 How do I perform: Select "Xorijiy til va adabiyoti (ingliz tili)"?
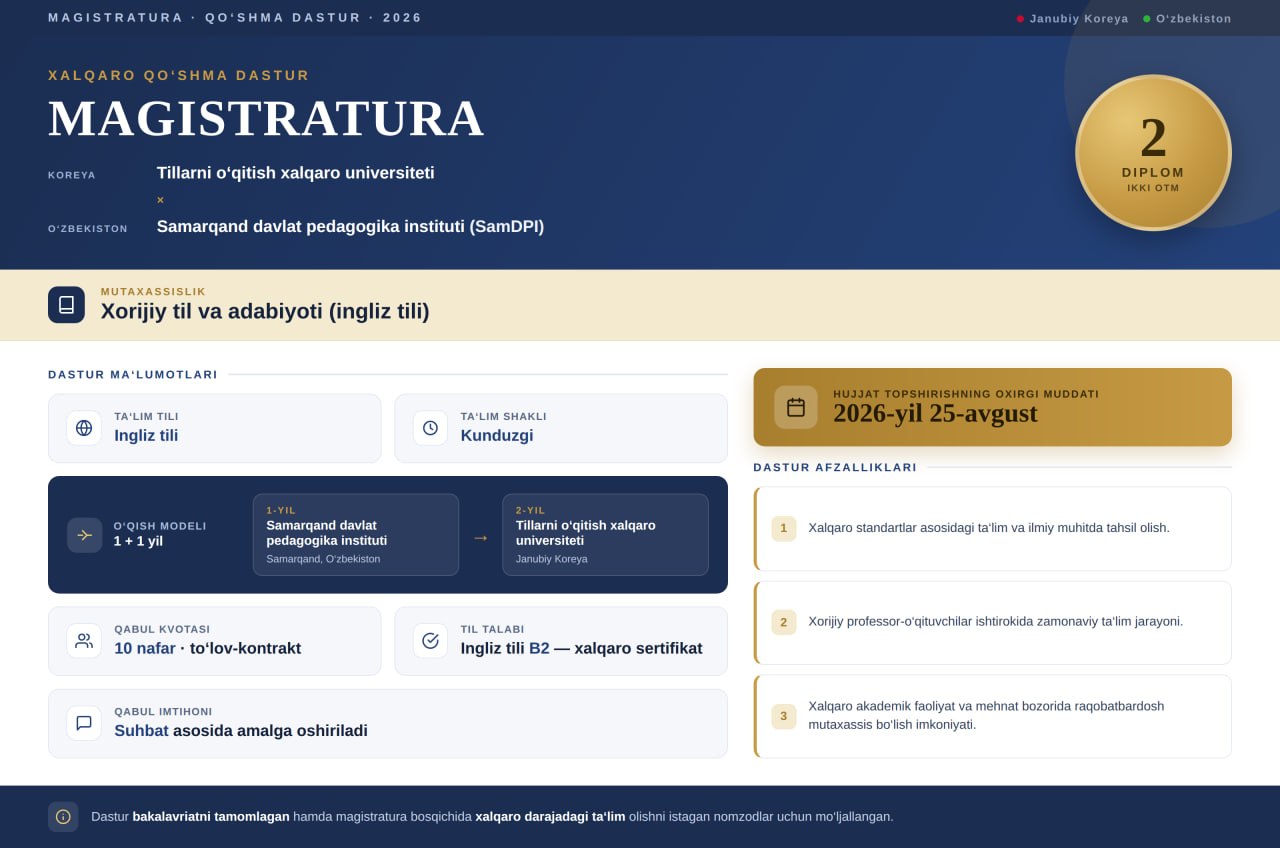(265, 312)
